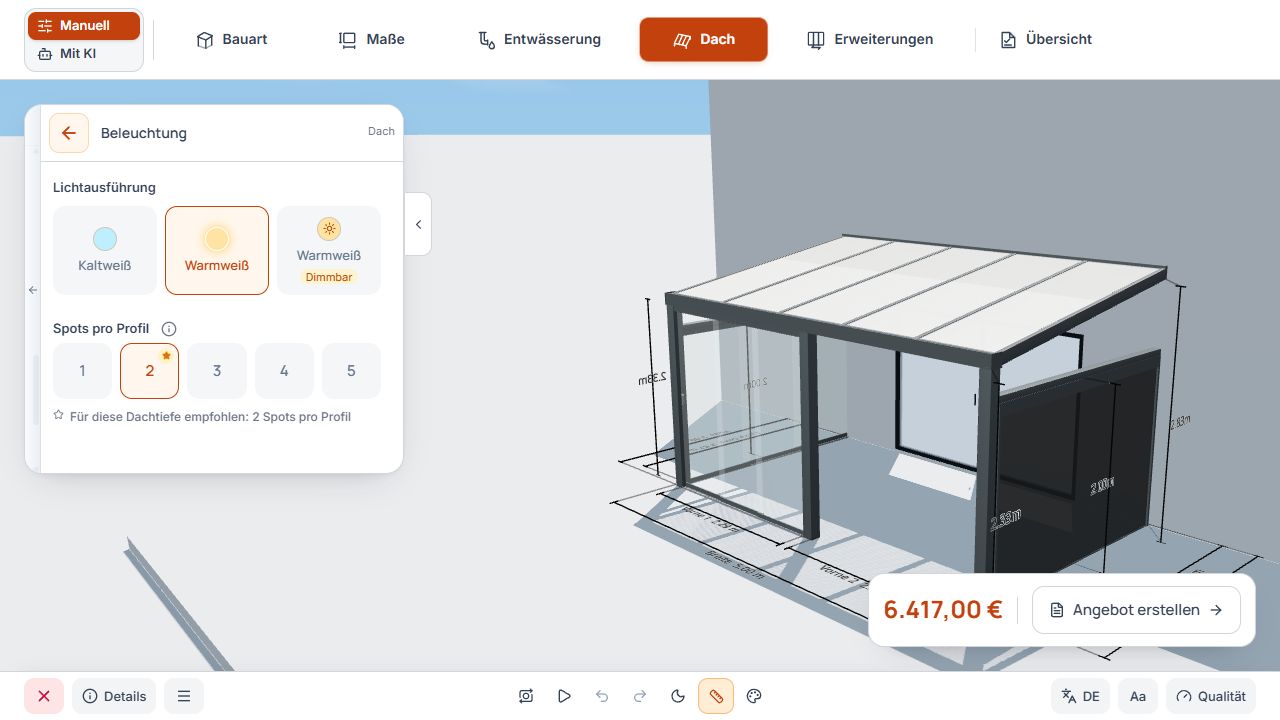Open the Qualität settings

(1211, 696)
